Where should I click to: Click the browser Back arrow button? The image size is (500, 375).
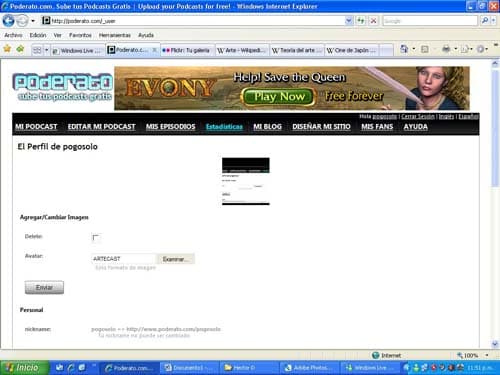pos(8,21)
